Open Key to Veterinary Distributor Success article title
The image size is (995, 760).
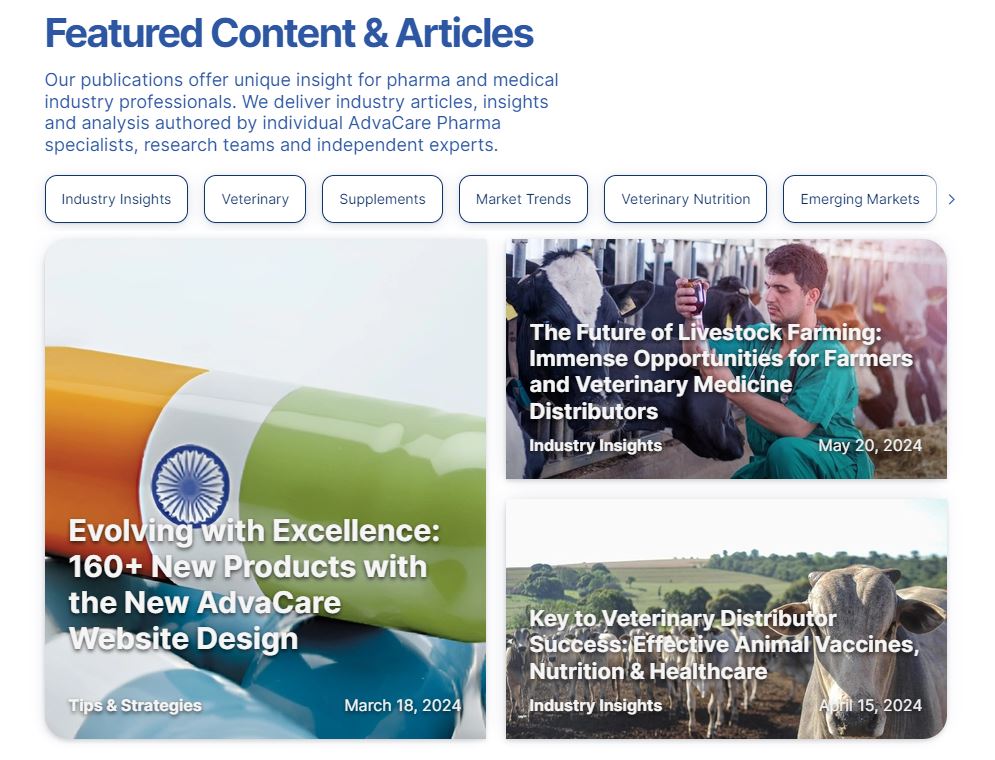[x=724, y=645]
